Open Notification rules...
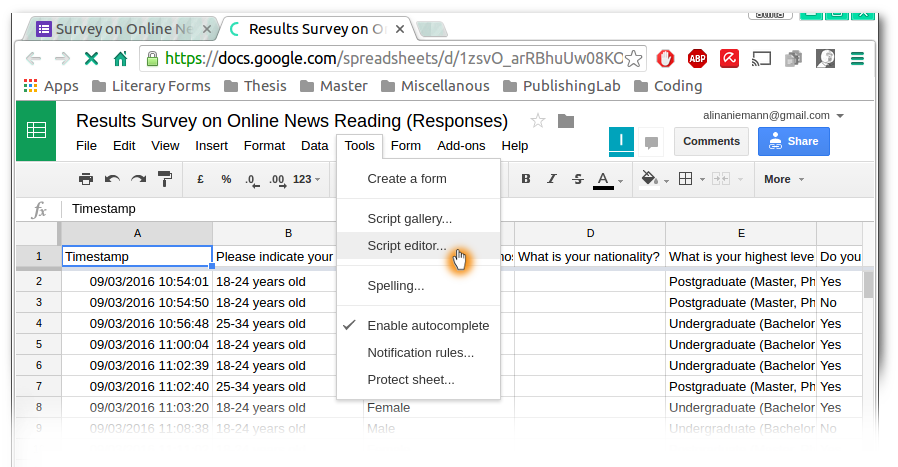This screenshot has height=467, width=898. tap(418, 352)
